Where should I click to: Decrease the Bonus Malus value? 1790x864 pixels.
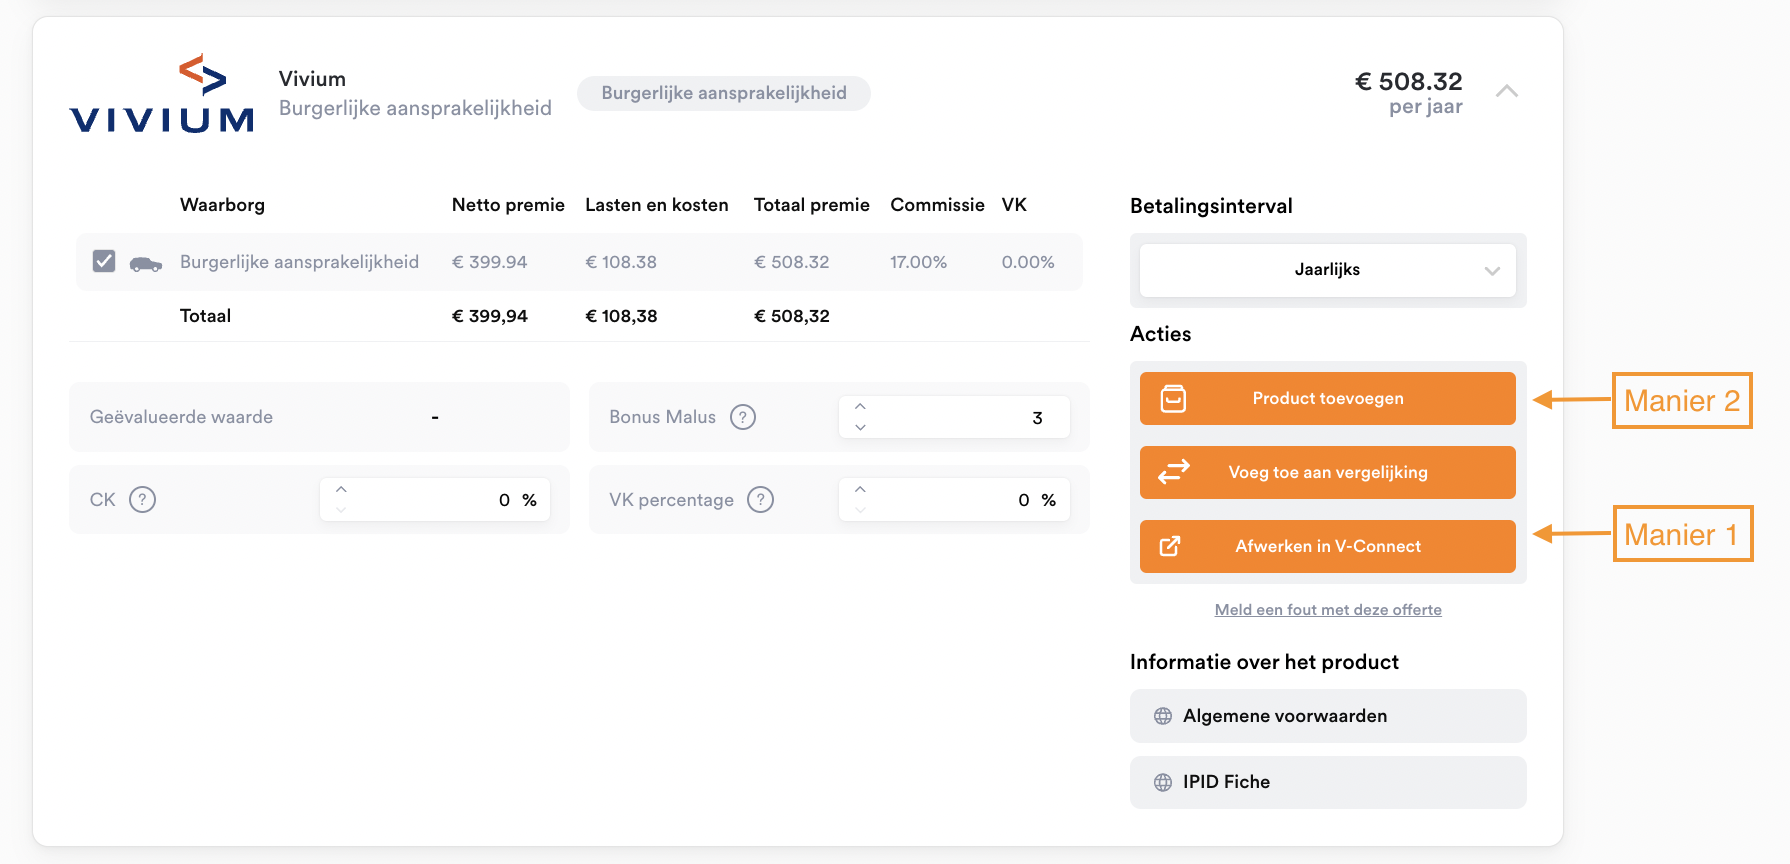[860, 427]
